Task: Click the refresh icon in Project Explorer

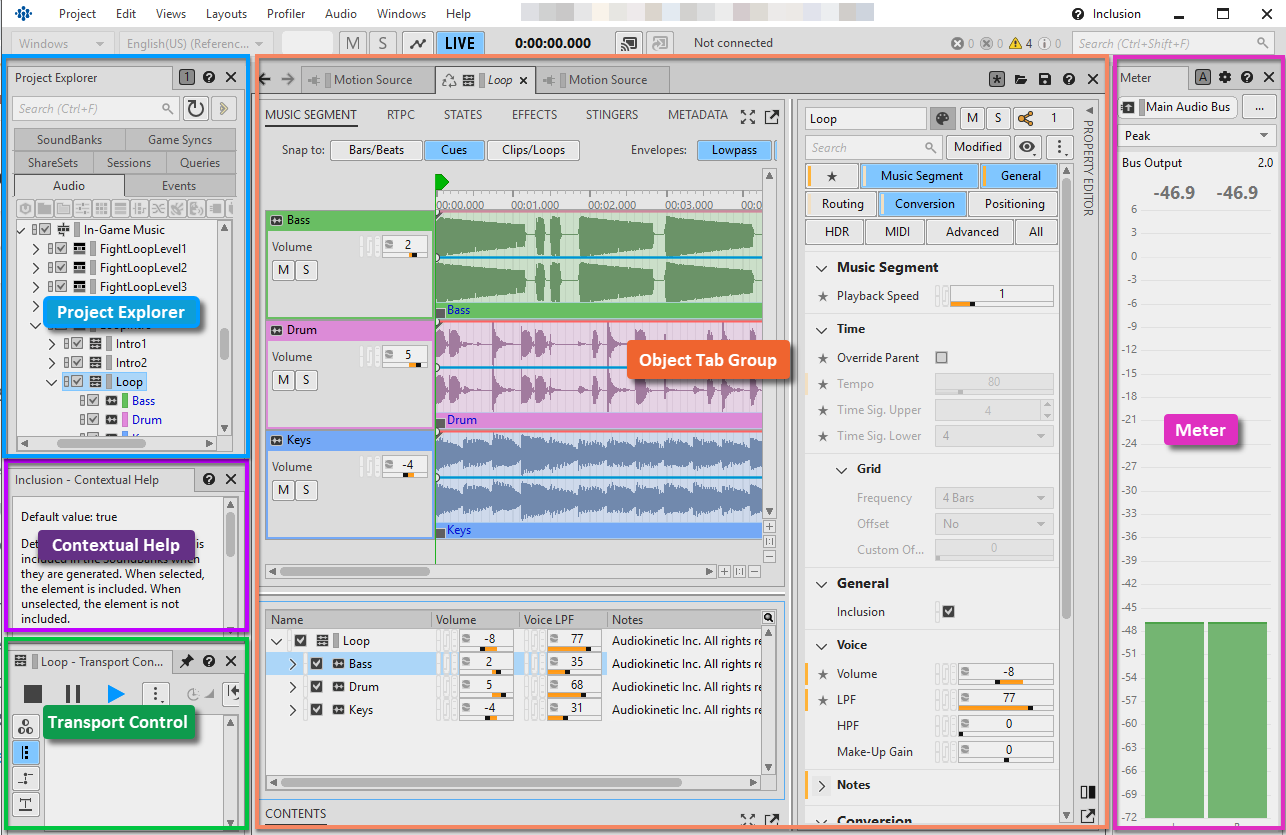Action: pos(196,109)
